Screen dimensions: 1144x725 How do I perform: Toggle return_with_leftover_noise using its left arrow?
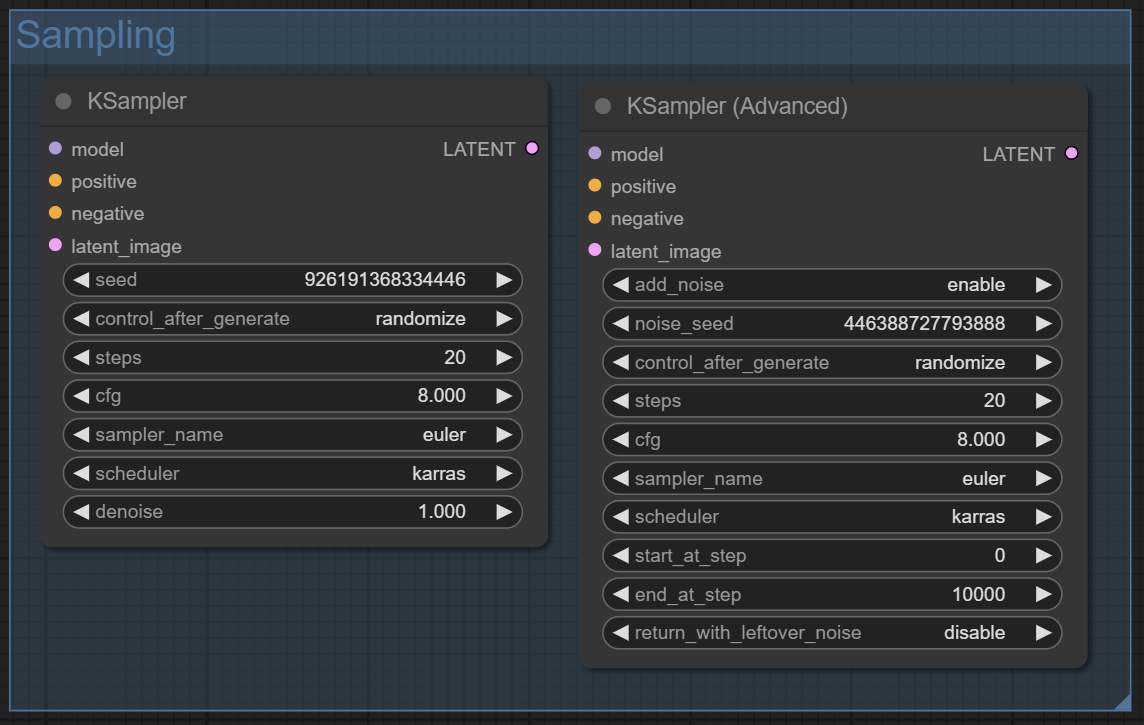[x=620, y=633]
